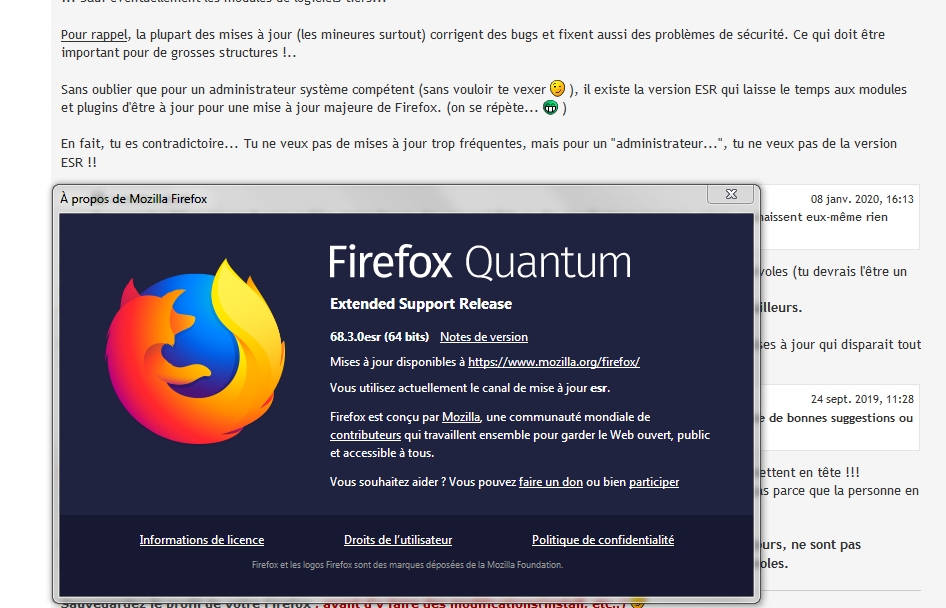
Task: Click the date 24 sept. 2019, 11:28
Action: (x=862, y=399)
